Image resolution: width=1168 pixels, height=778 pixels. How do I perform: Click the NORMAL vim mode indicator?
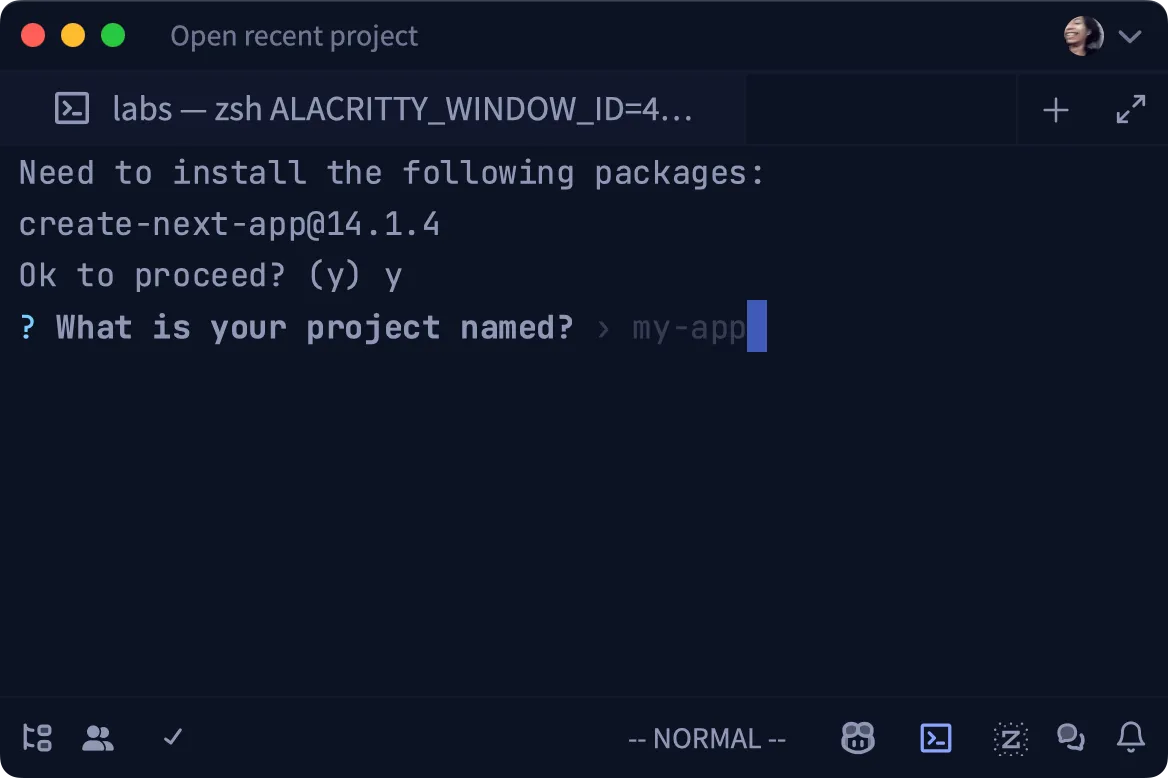(x=707, y=739)
